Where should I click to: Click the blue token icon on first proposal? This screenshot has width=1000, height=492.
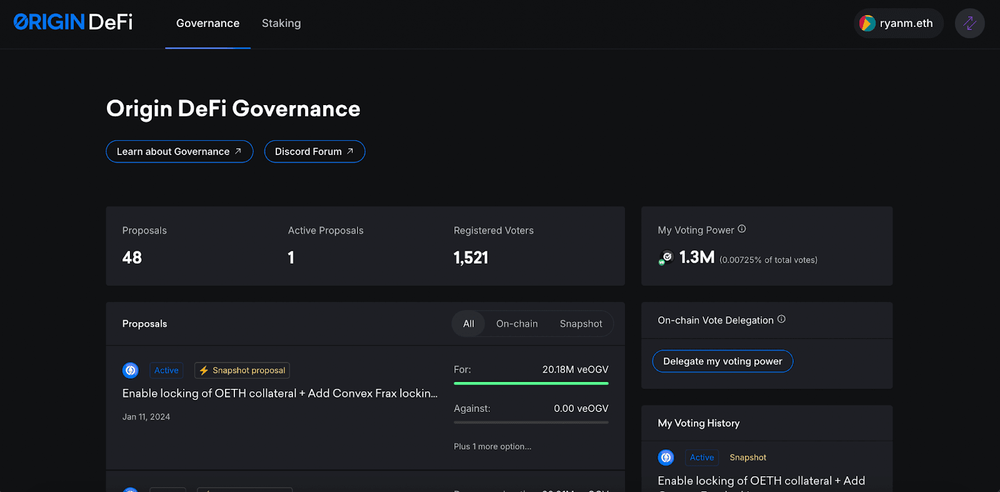point(130,370)
